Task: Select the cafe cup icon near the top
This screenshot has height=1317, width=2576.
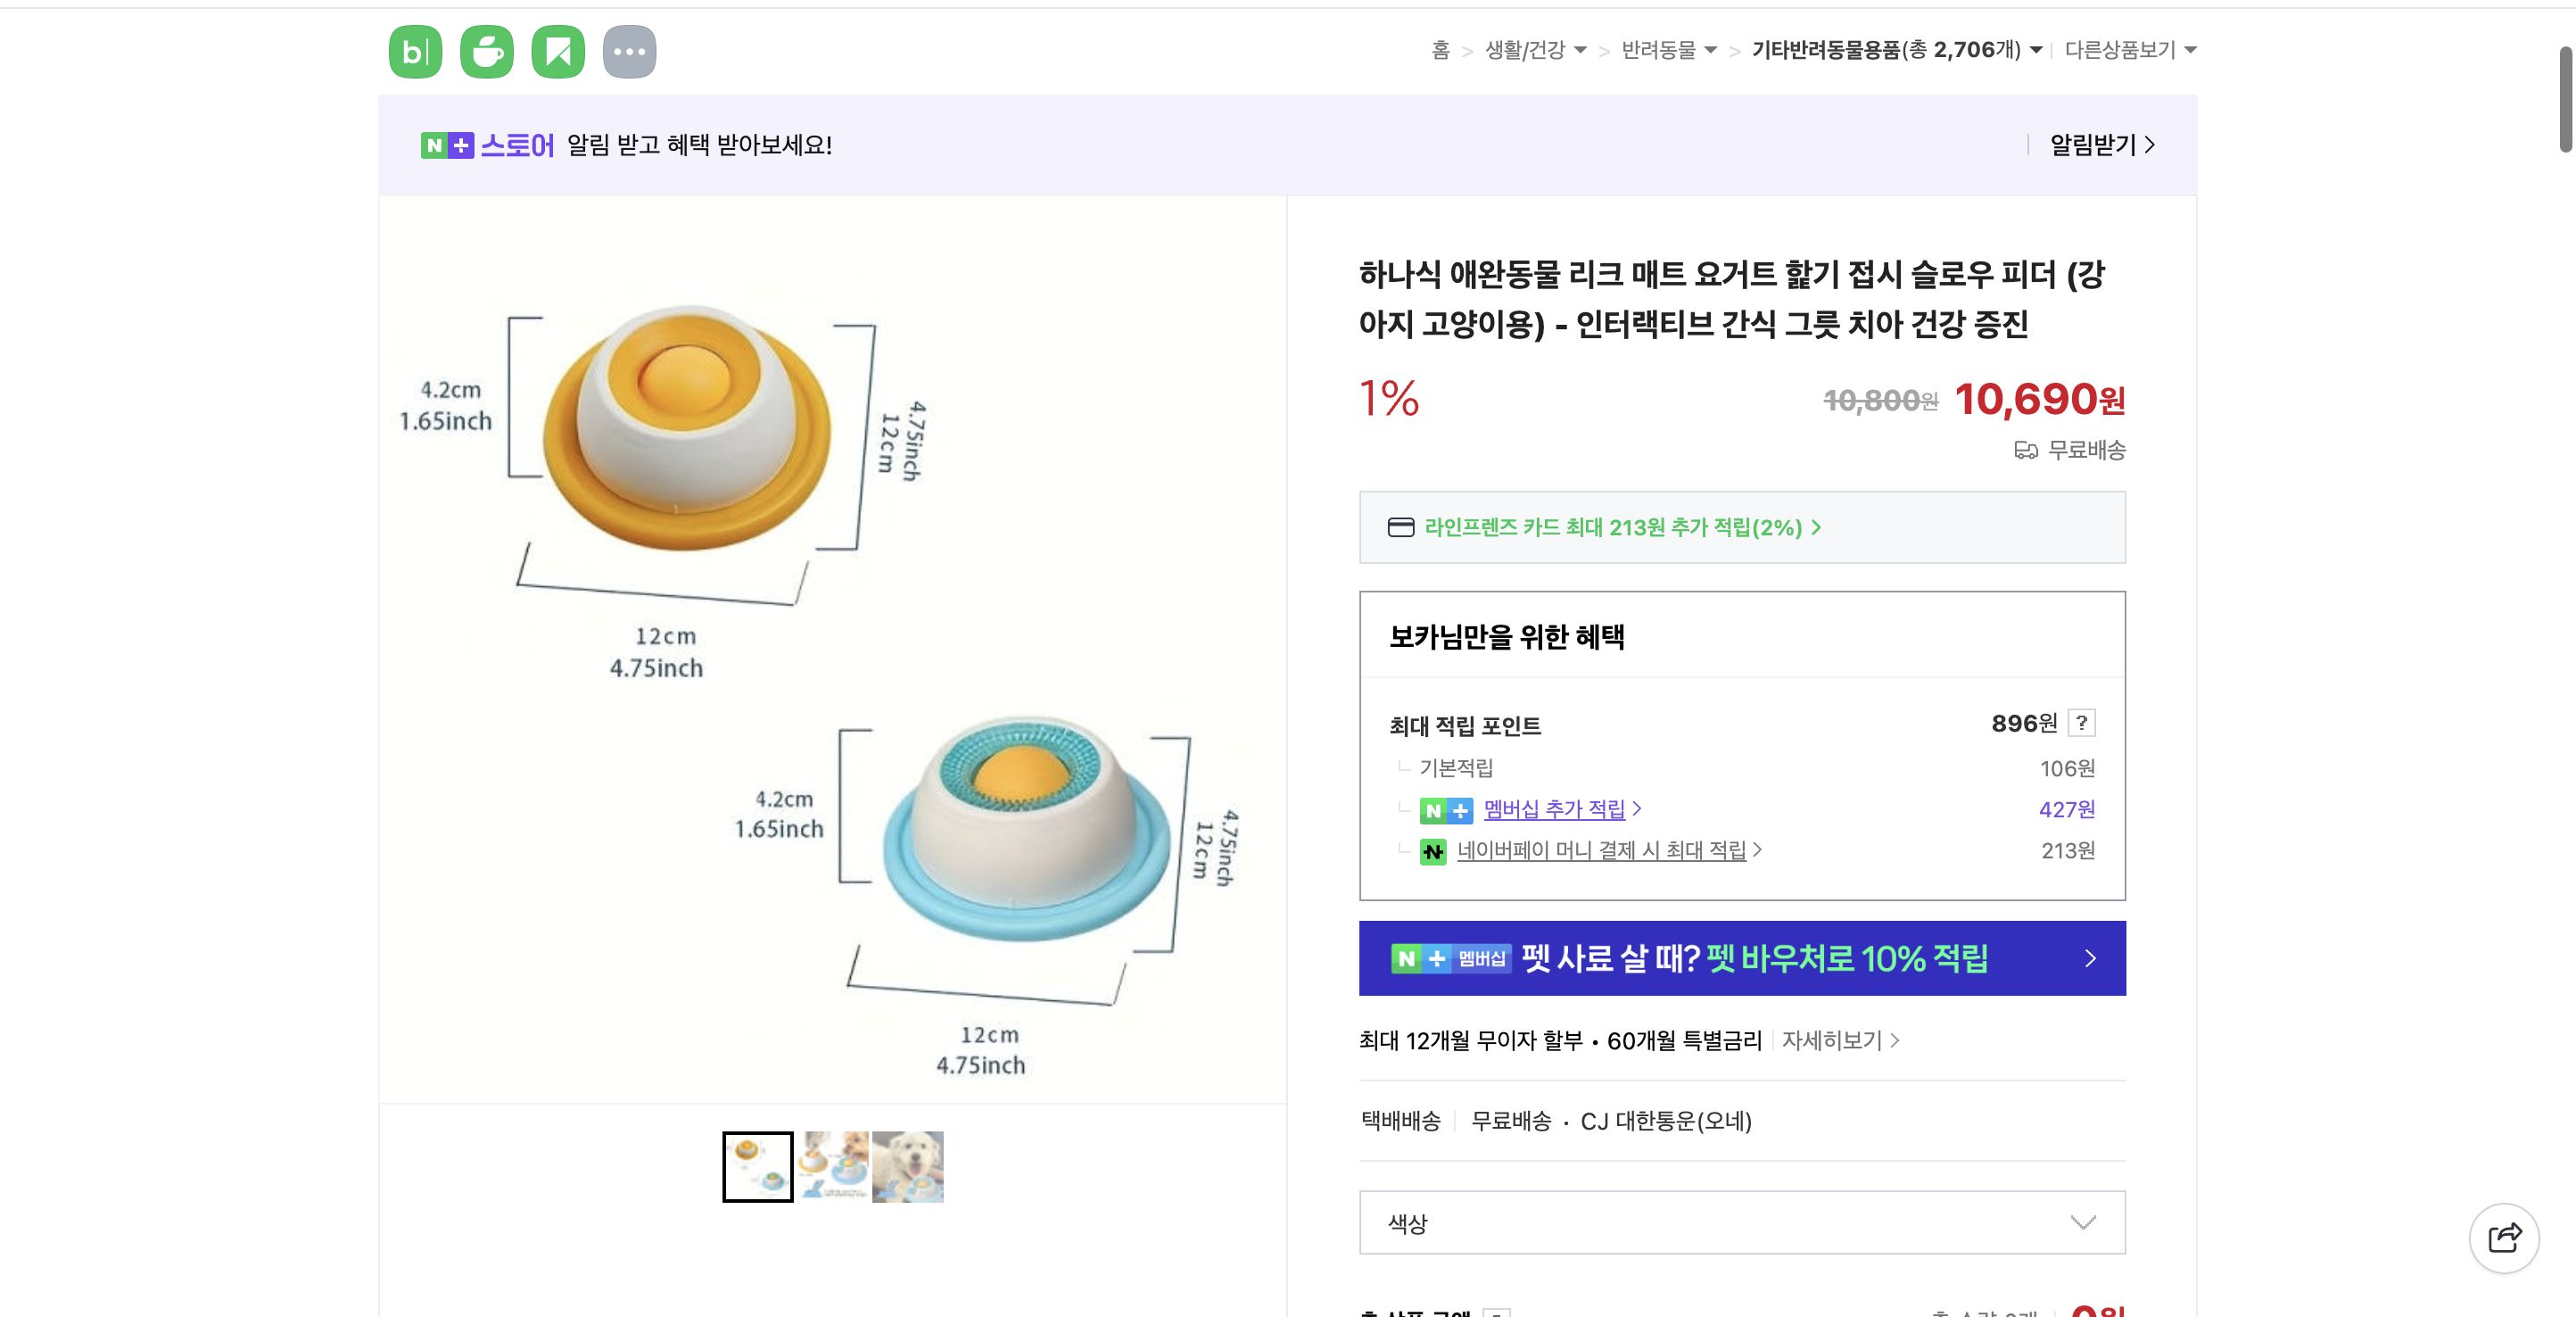Action: 485,51
